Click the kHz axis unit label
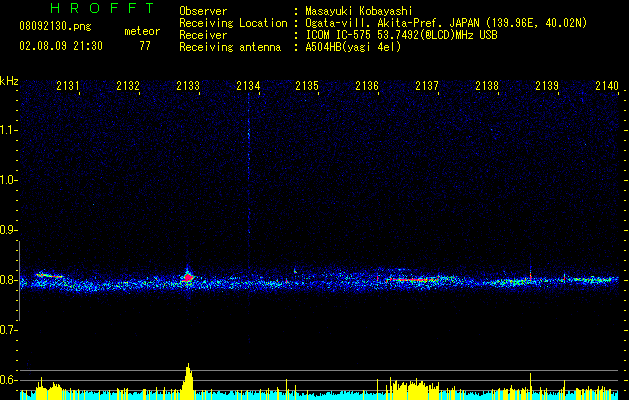The image size is (629, 400). click(x=9, y=81)
